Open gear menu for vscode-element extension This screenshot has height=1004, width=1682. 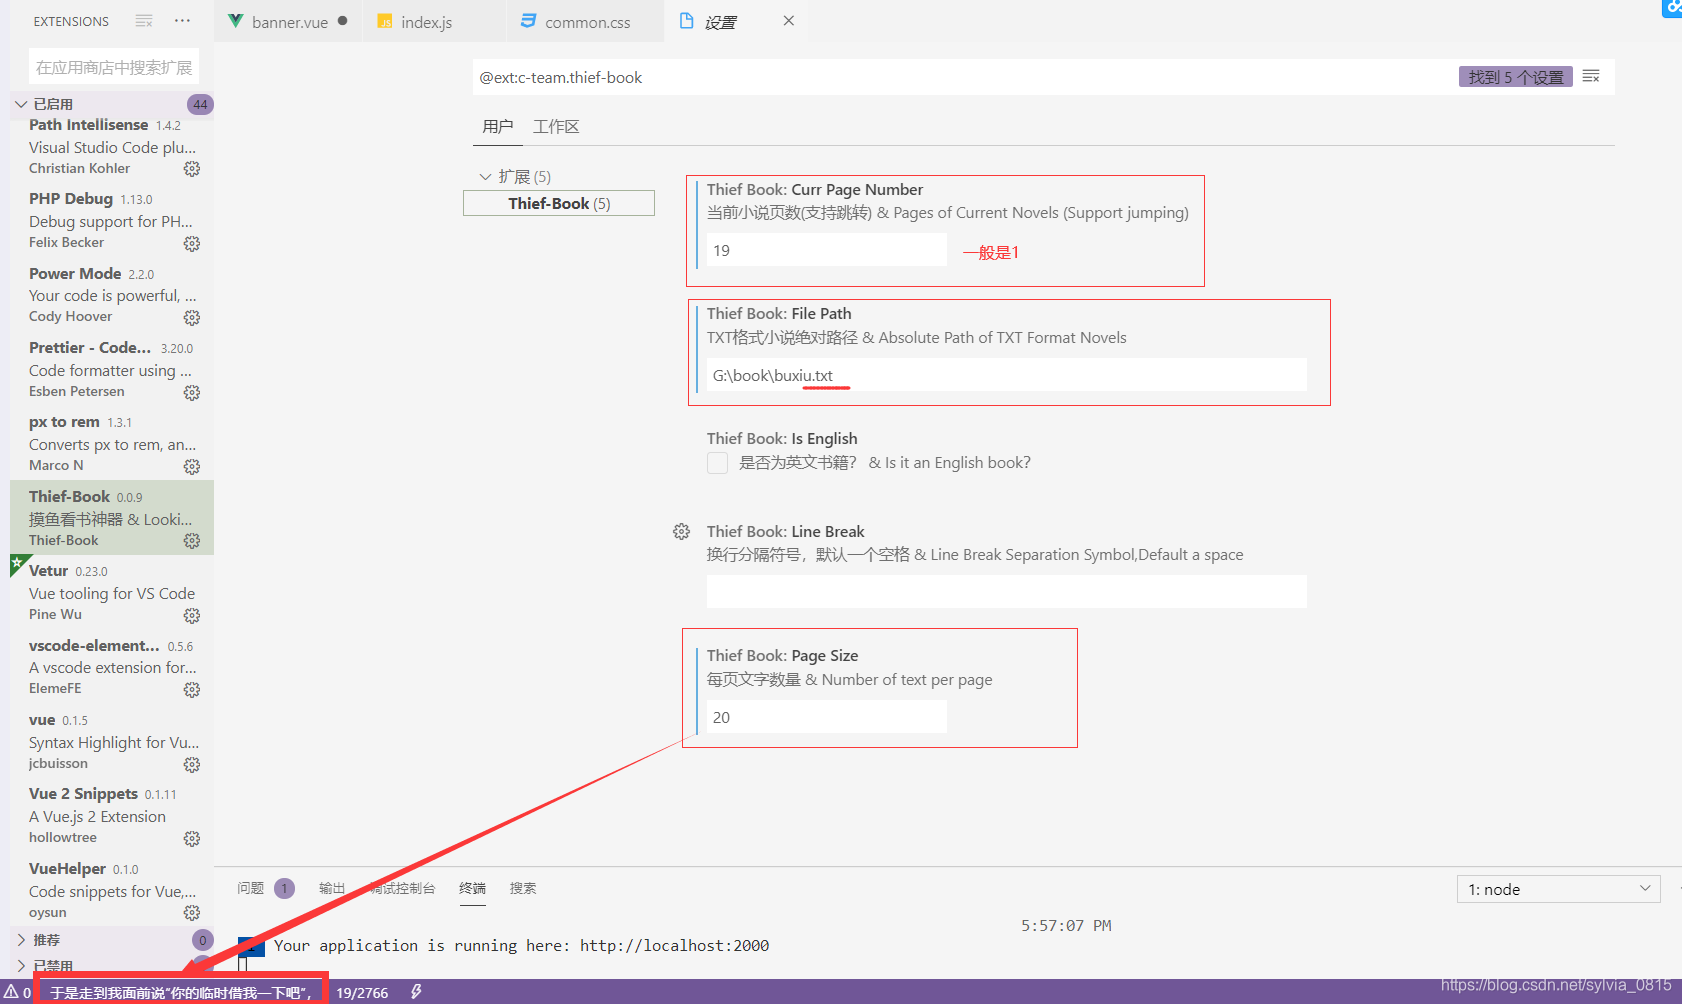(192, 690)
